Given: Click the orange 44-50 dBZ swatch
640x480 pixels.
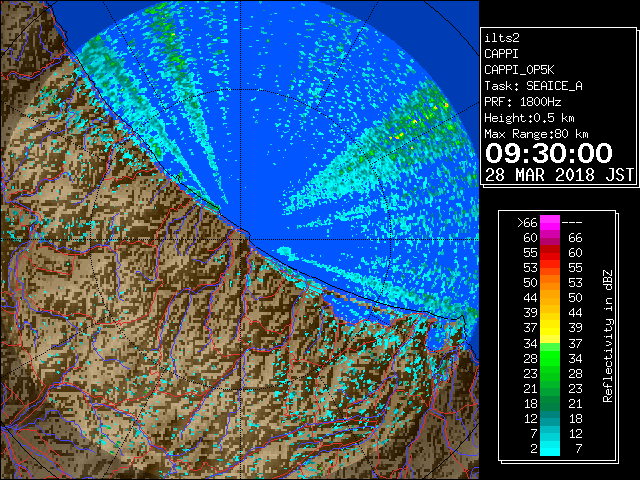Looking at the screenshot, I should coord(550,298).
